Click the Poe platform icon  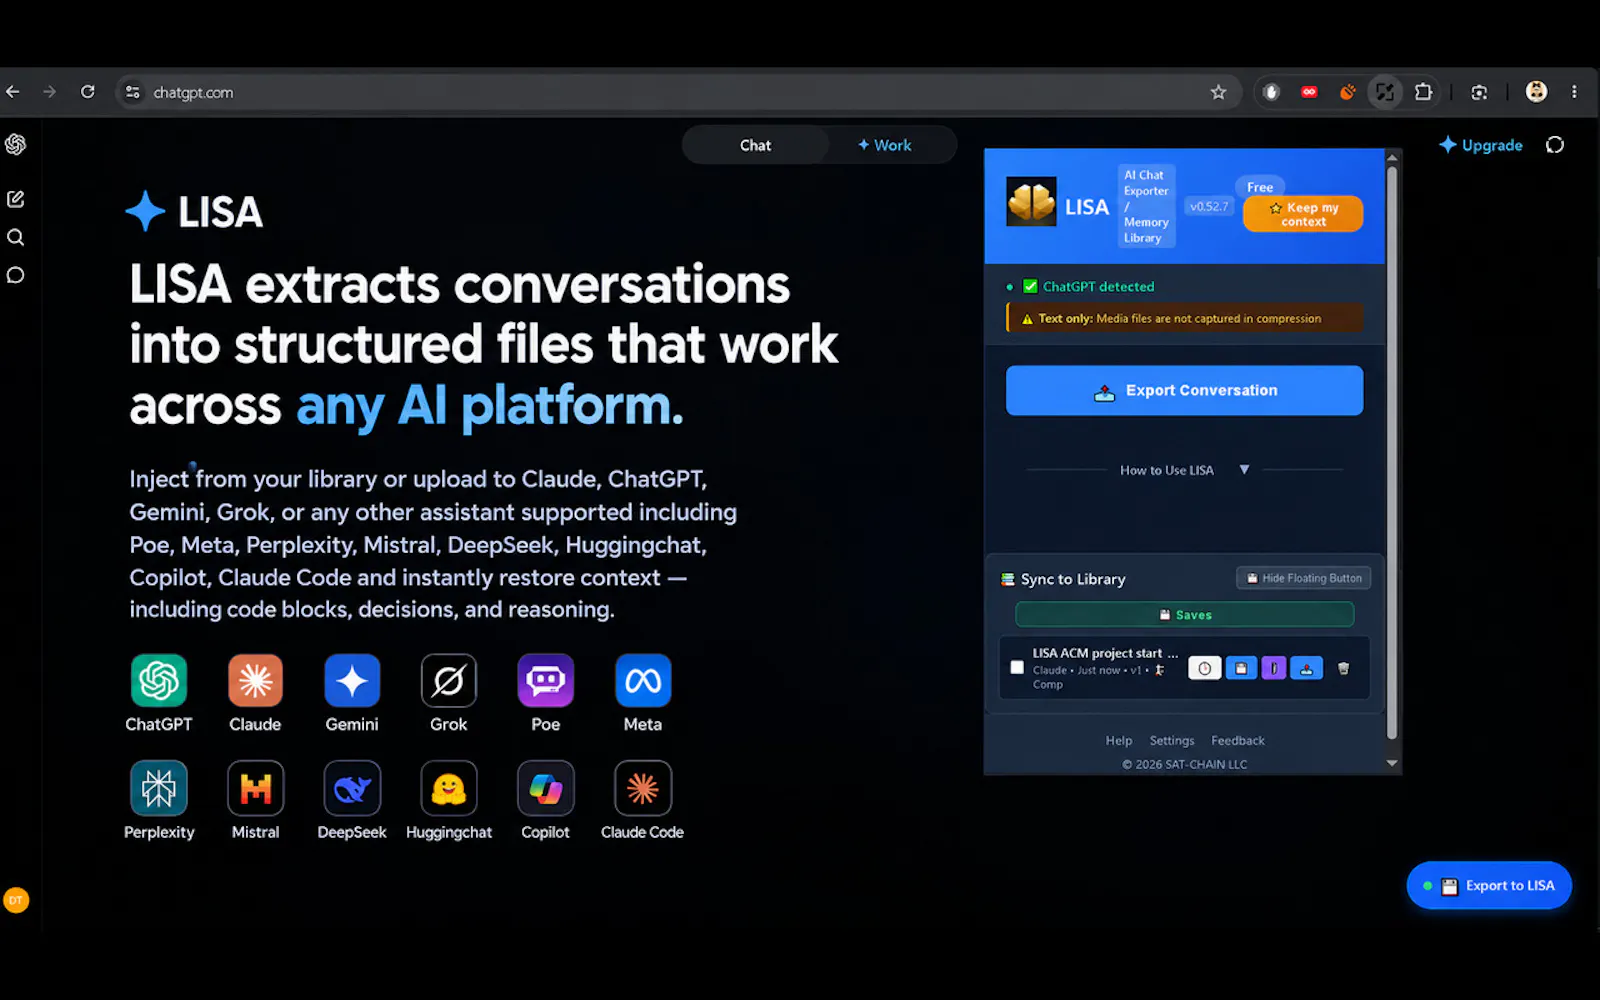tap(546, 681)
